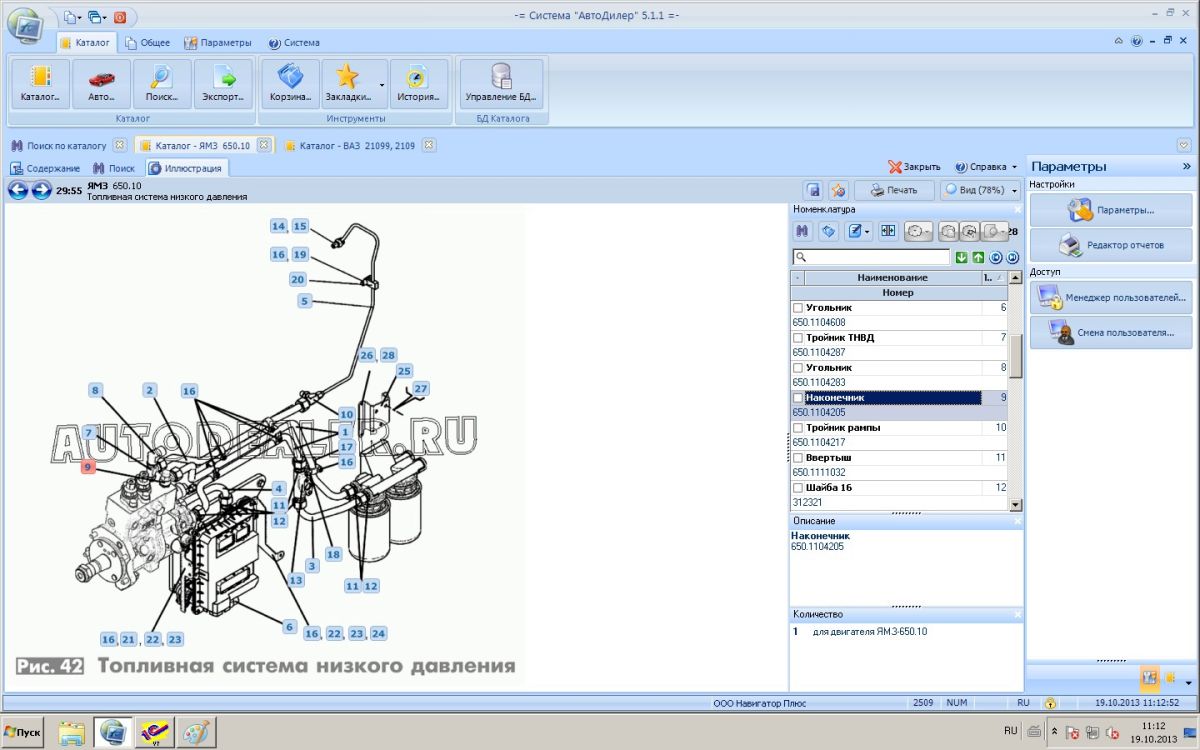Open Поиск search from the ribbon

tap(162, 84)
